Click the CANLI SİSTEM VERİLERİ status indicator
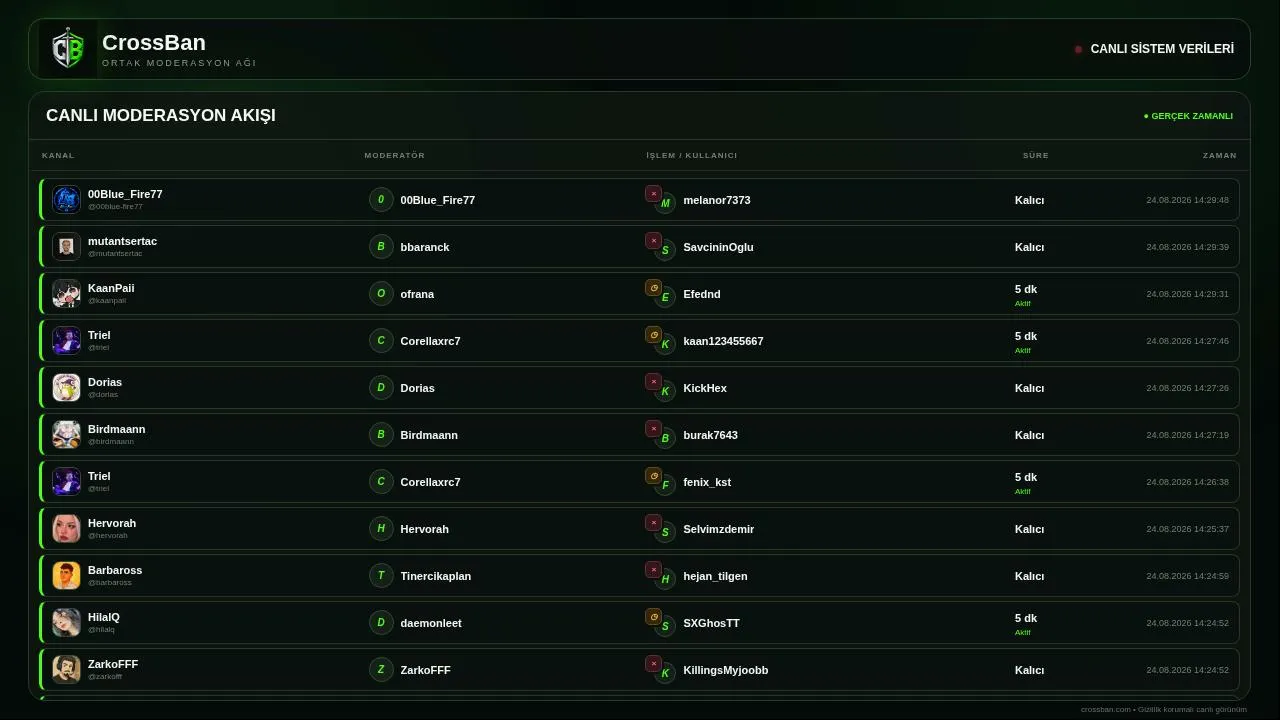This screenshot has width=1280, height=720. click(1154, 49)
